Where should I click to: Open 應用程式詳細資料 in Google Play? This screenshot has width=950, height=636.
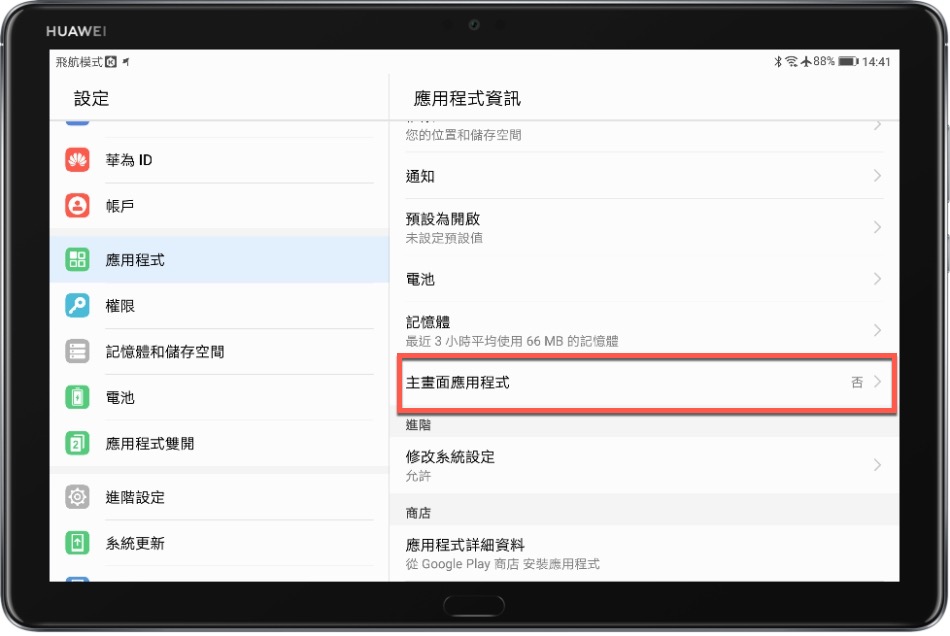coord(644,554)
